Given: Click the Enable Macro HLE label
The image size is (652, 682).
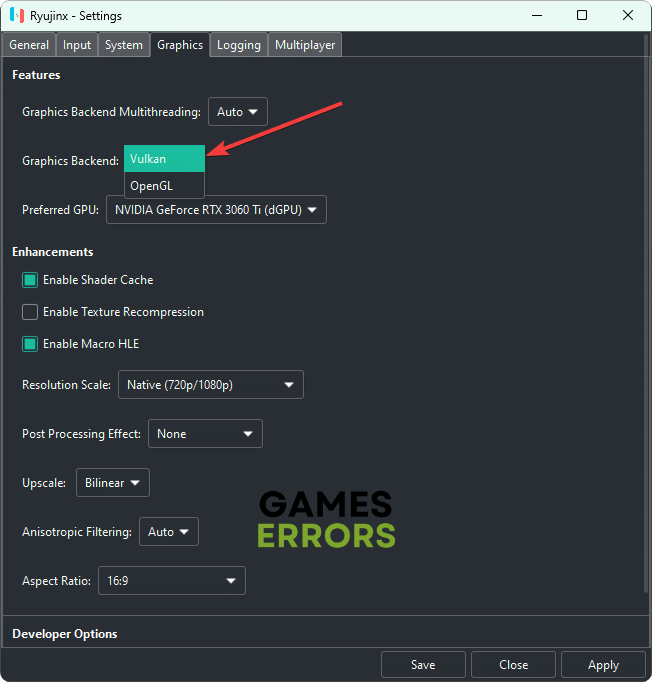Looking at the screenshot, I should coord(91,344).
